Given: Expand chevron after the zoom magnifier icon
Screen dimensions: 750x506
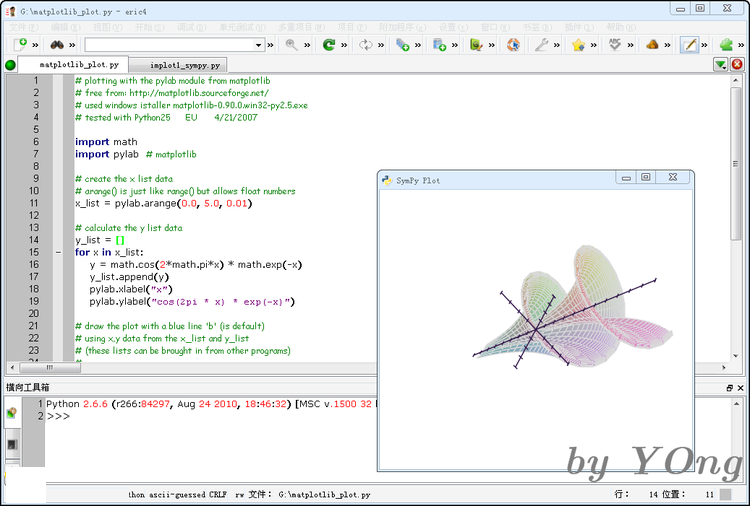Looking at the screenshot, I should 307,45.
